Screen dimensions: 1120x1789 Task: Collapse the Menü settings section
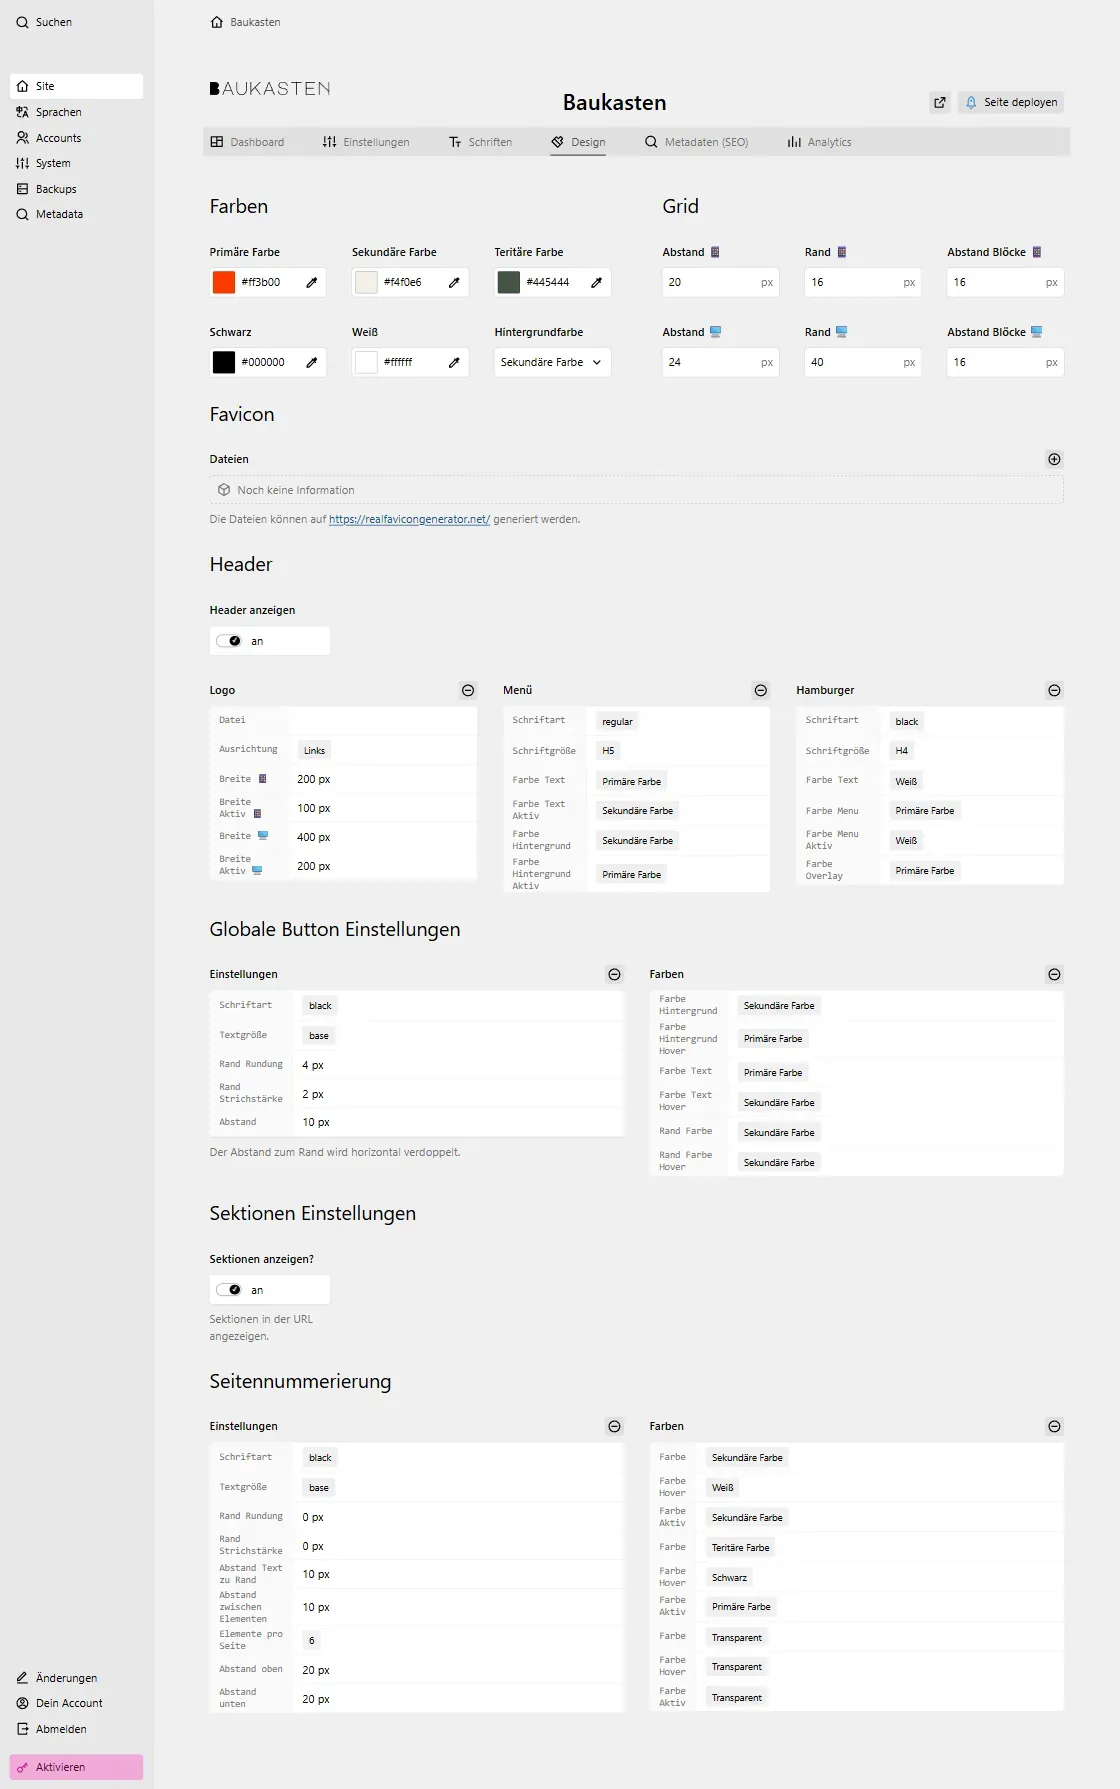tap(761, 690)
